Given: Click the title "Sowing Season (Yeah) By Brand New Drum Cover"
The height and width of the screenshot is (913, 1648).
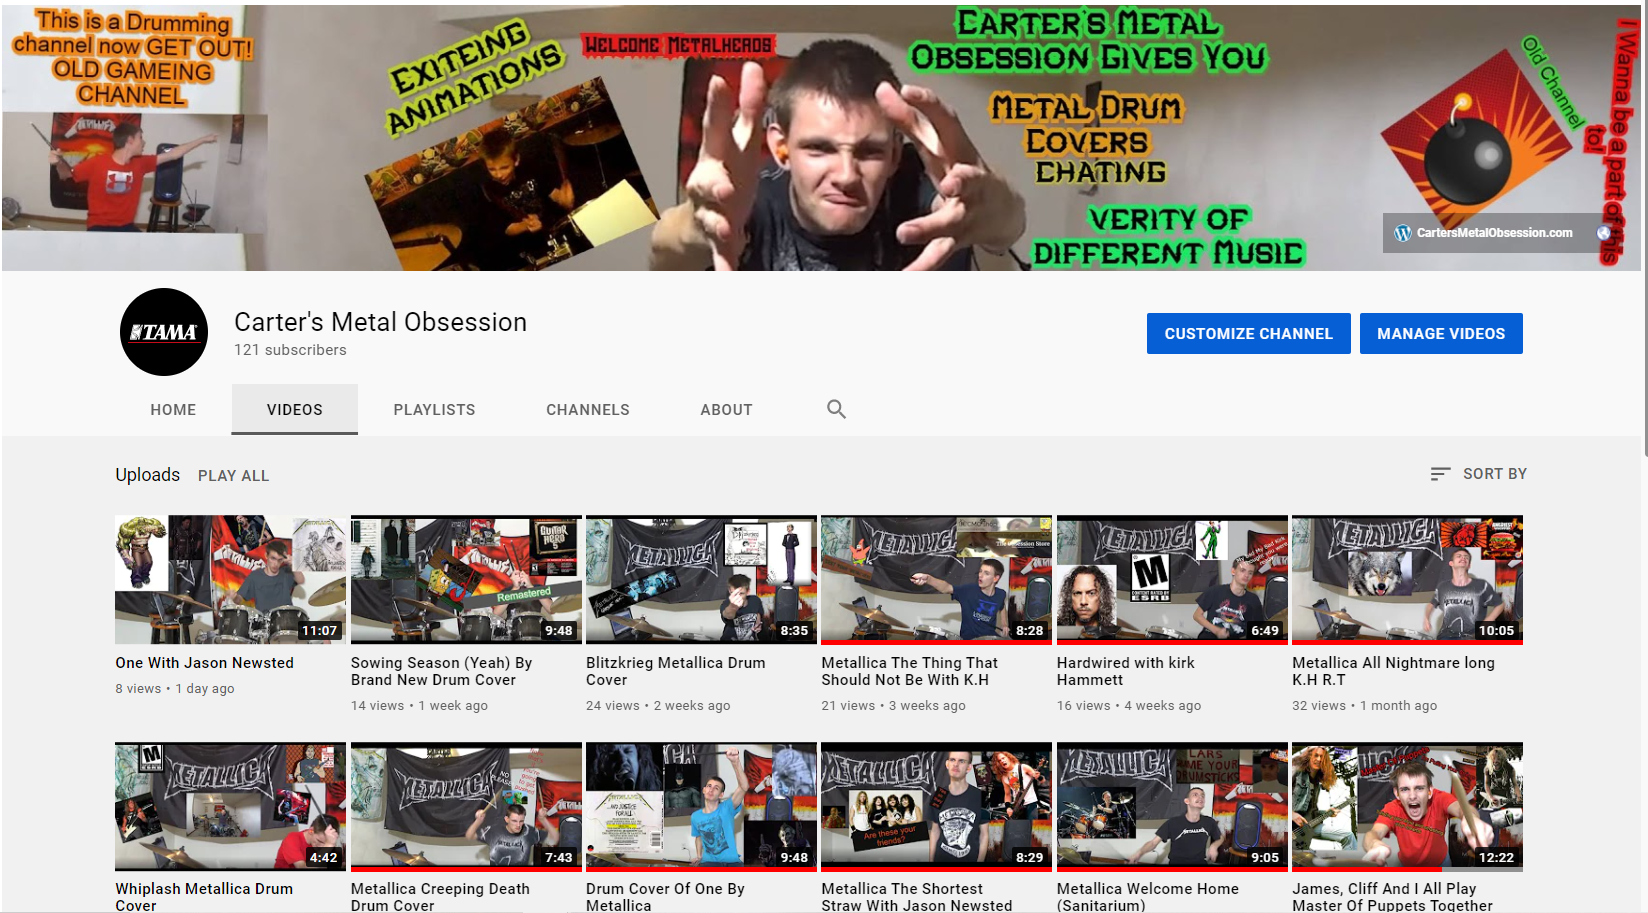Looking at the screenshot, I should [441, 671].
